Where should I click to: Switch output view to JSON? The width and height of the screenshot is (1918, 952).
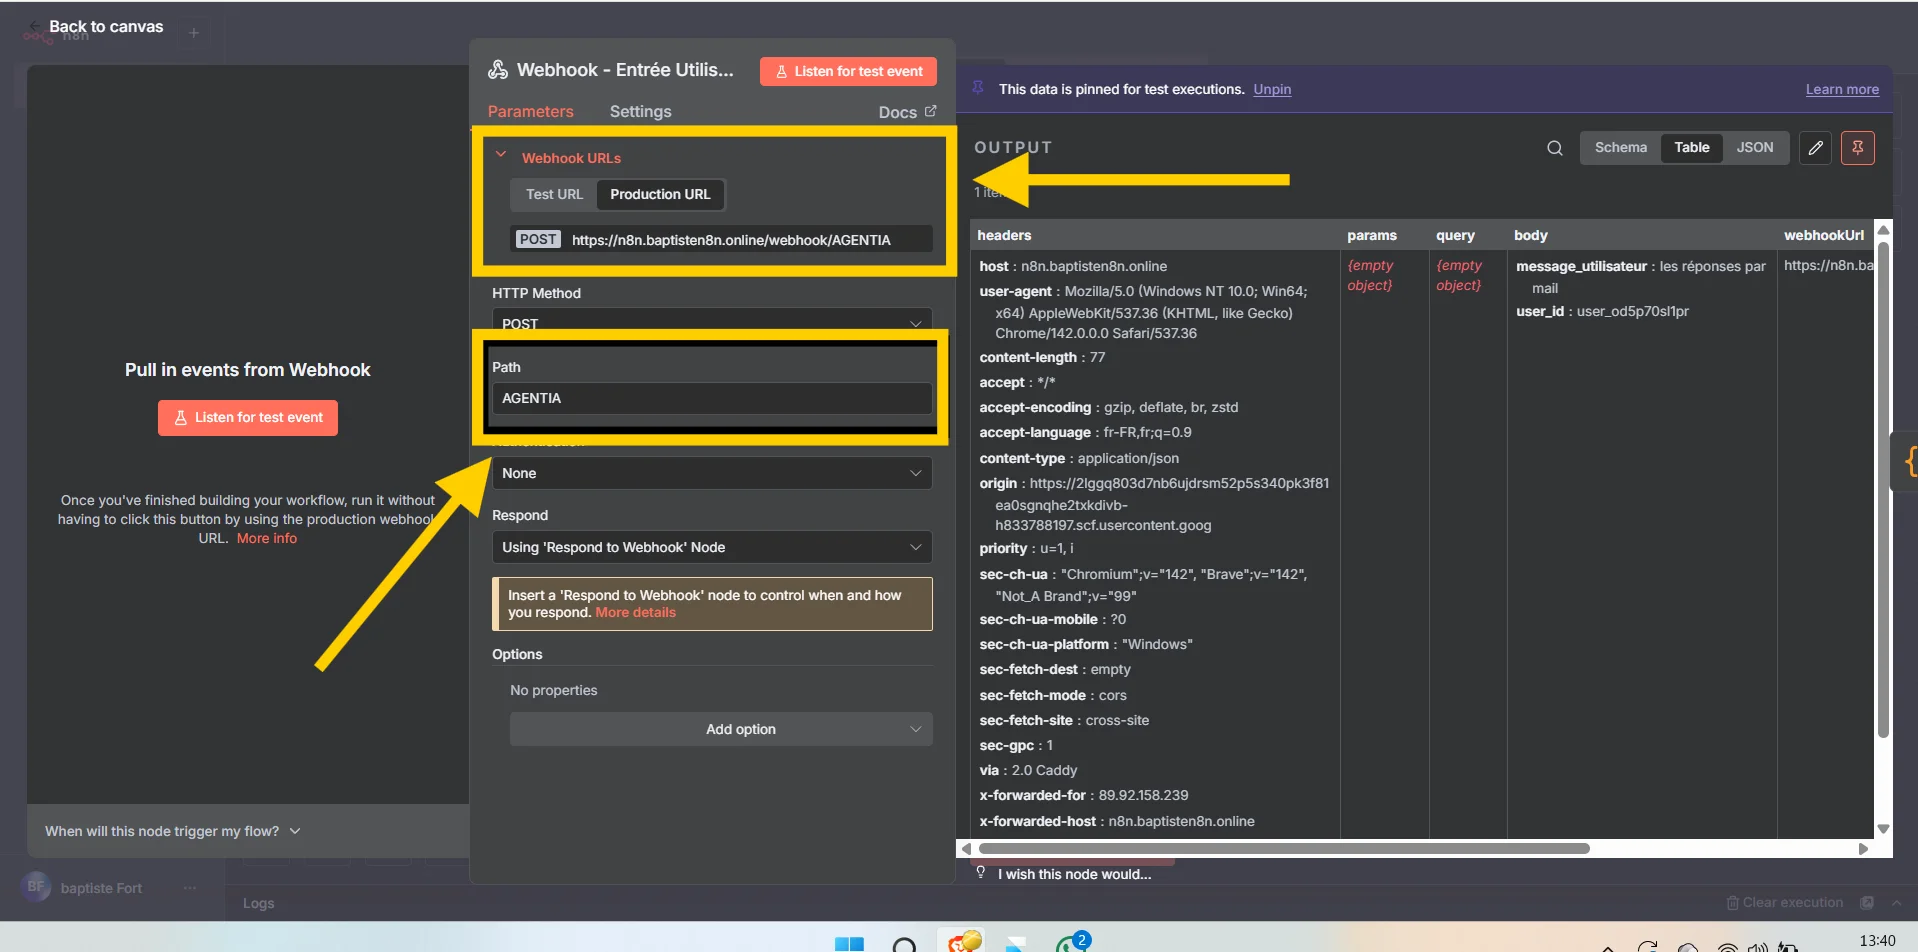1756,147
